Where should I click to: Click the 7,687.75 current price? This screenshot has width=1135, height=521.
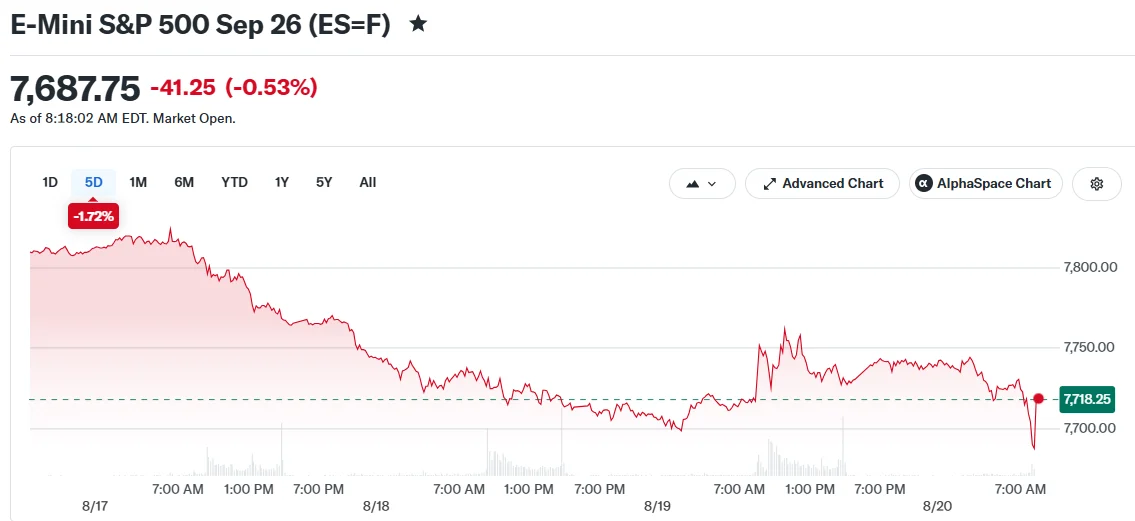75,89
